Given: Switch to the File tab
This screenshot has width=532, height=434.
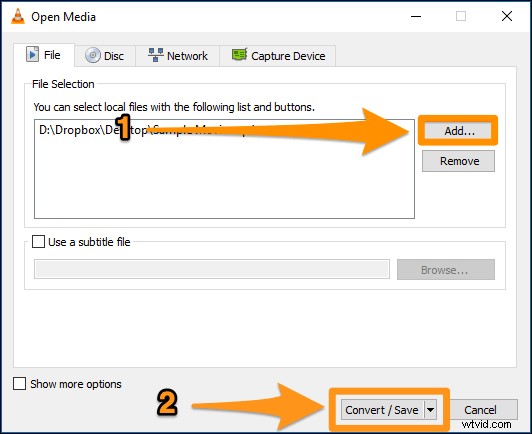Looking at the screenshot, I should click(x=44, y=55).
